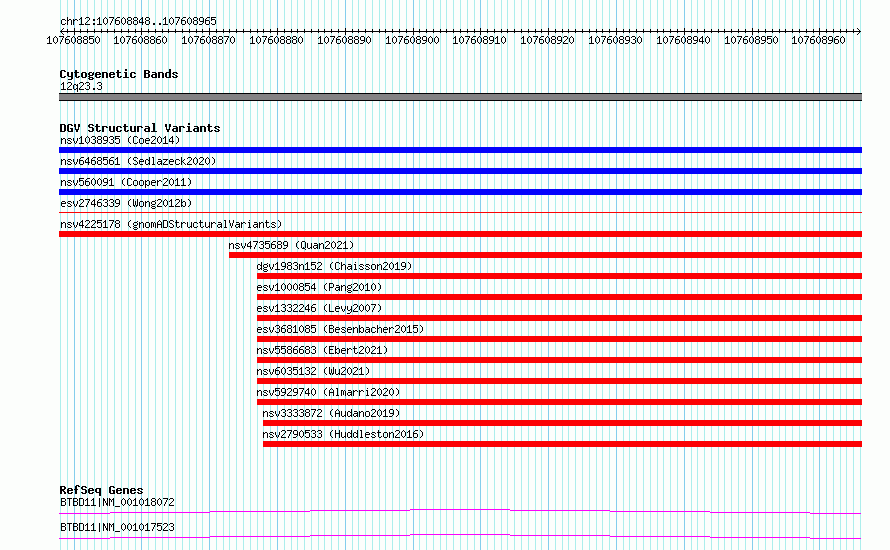890x550 pixels.
Task: Click the blue bar under nsv560091
Action: point(460,192)
